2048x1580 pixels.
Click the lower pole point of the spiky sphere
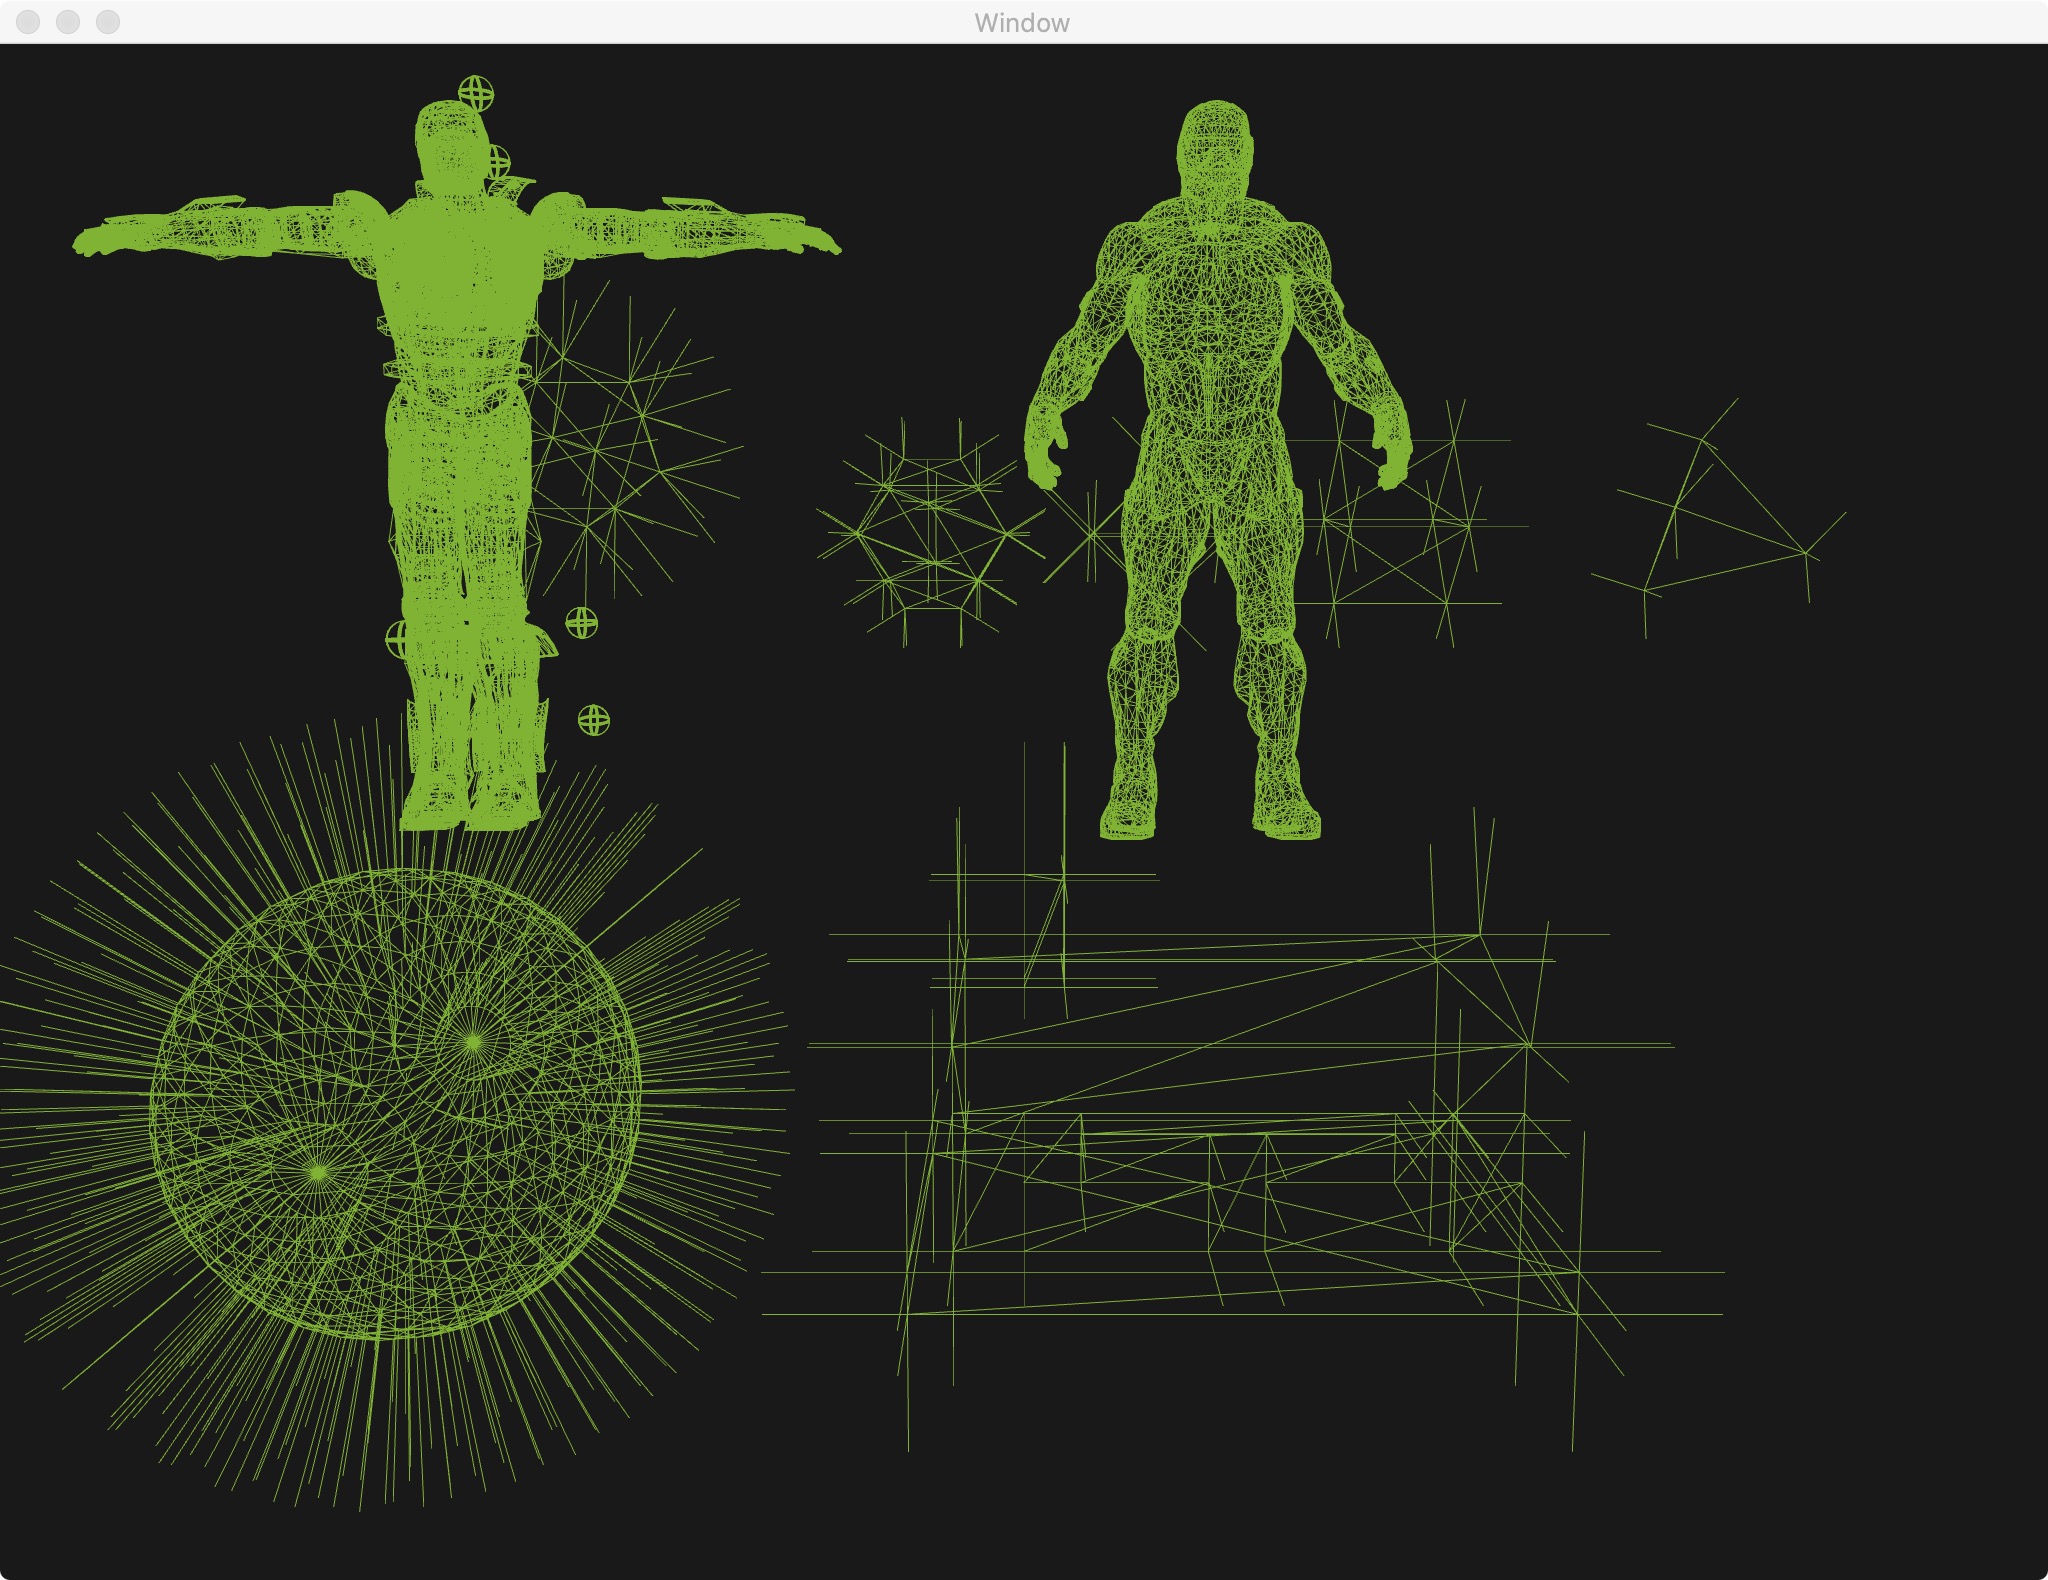pyautogui.click(x=318, y=1171)
